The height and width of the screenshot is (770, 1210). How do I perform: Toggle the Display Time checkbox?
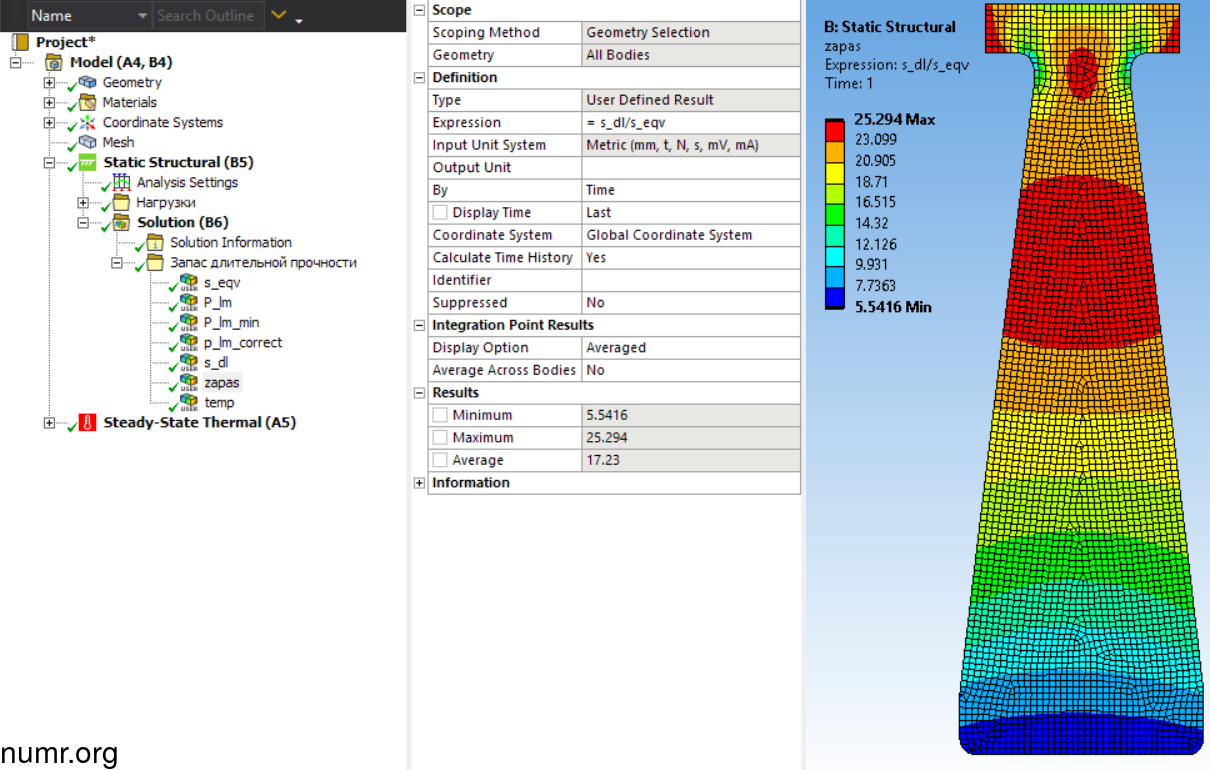tap(440, 213)
